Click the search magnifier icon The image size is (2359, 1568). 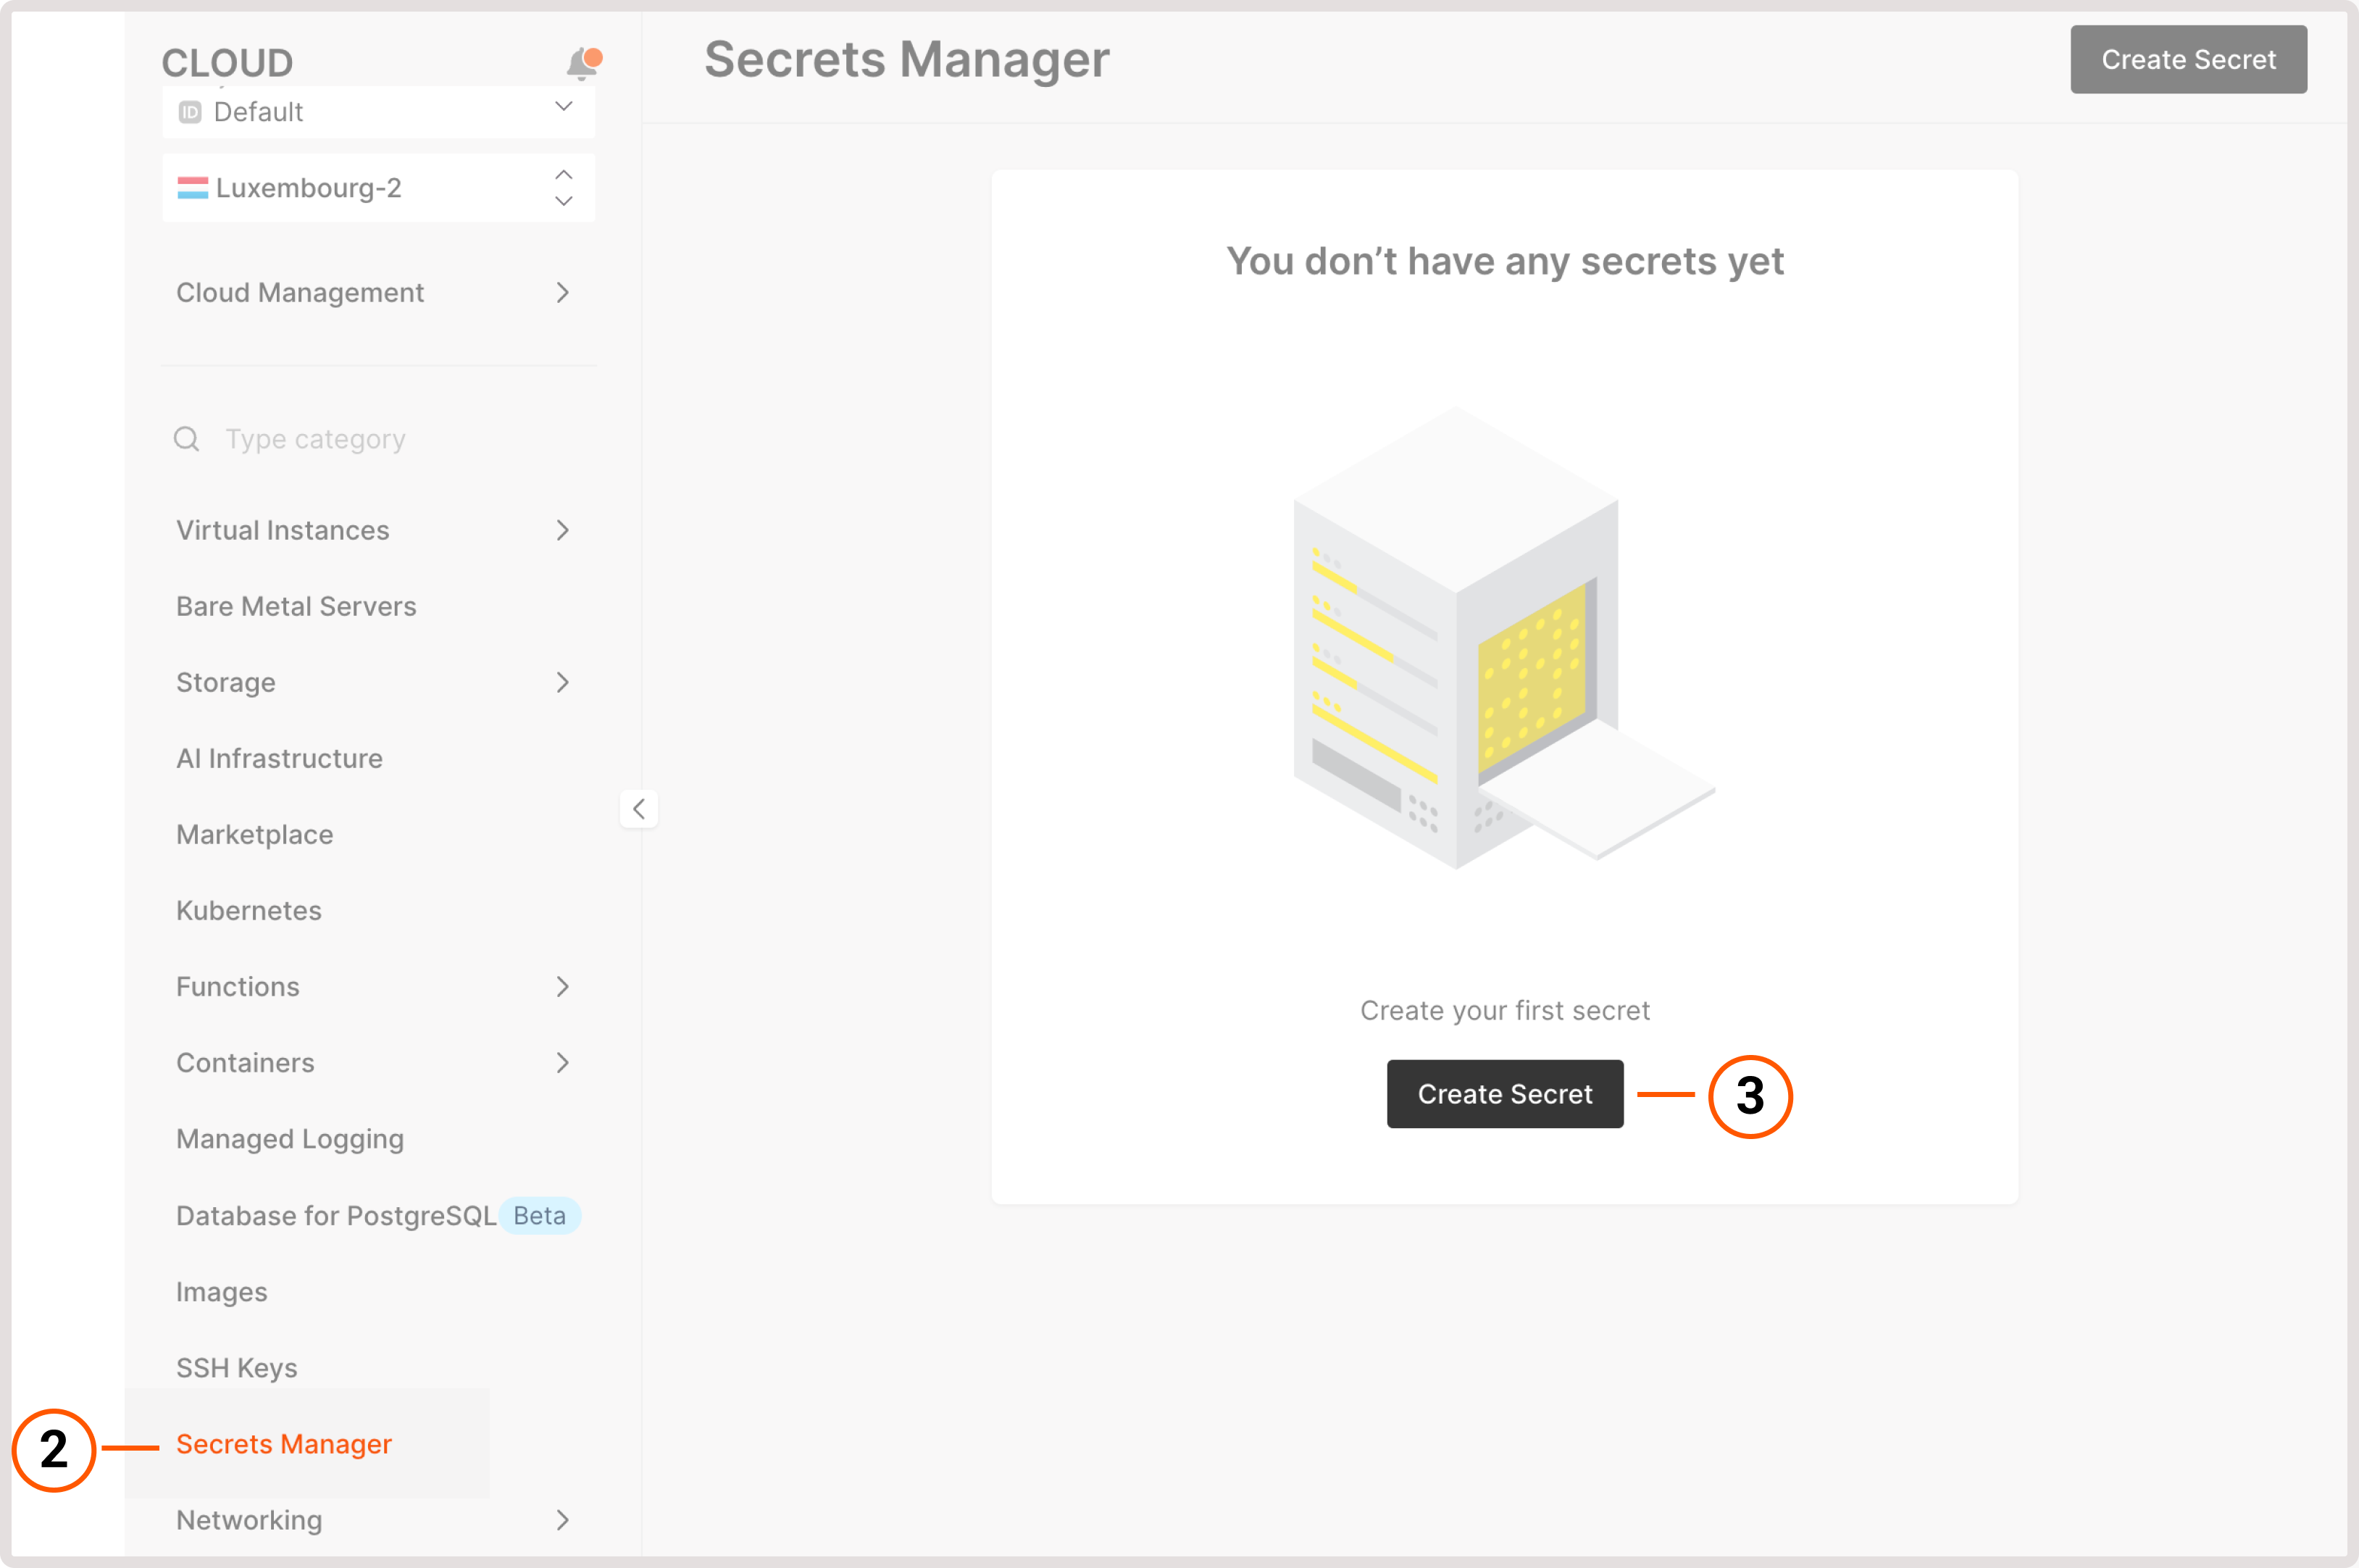click(x=187, y=439)
